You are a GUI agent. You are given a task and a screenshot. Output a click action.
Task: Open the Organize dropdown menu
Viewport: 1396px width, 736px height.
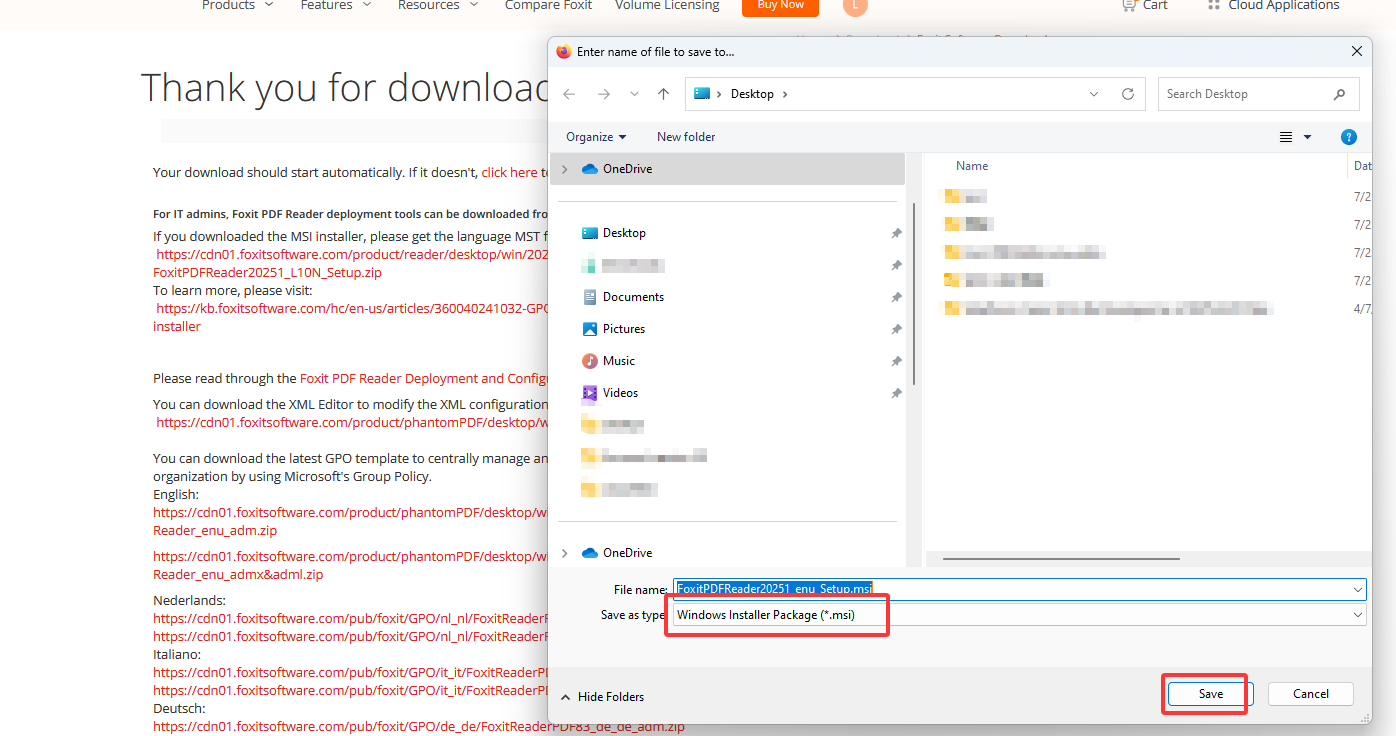(594, 136)
